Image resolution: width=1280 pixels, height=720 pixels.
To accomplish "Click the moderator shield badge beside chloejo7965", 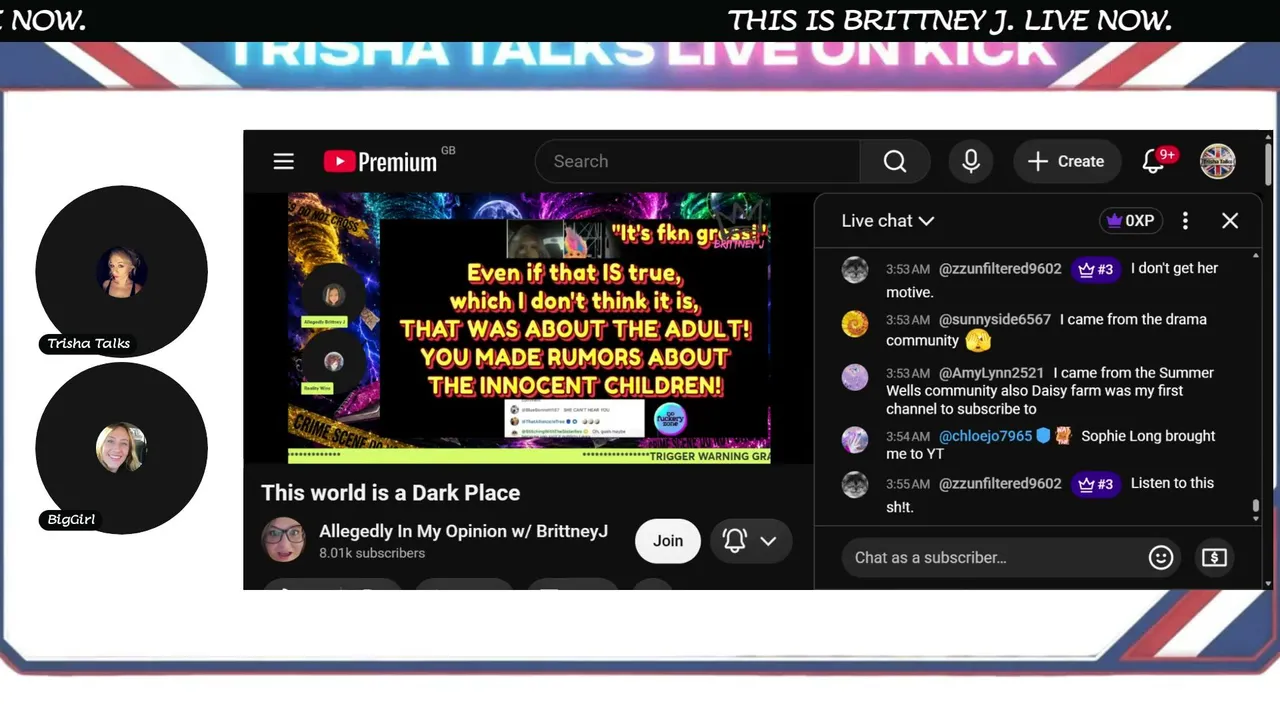I will click(x=1044, y=436).
